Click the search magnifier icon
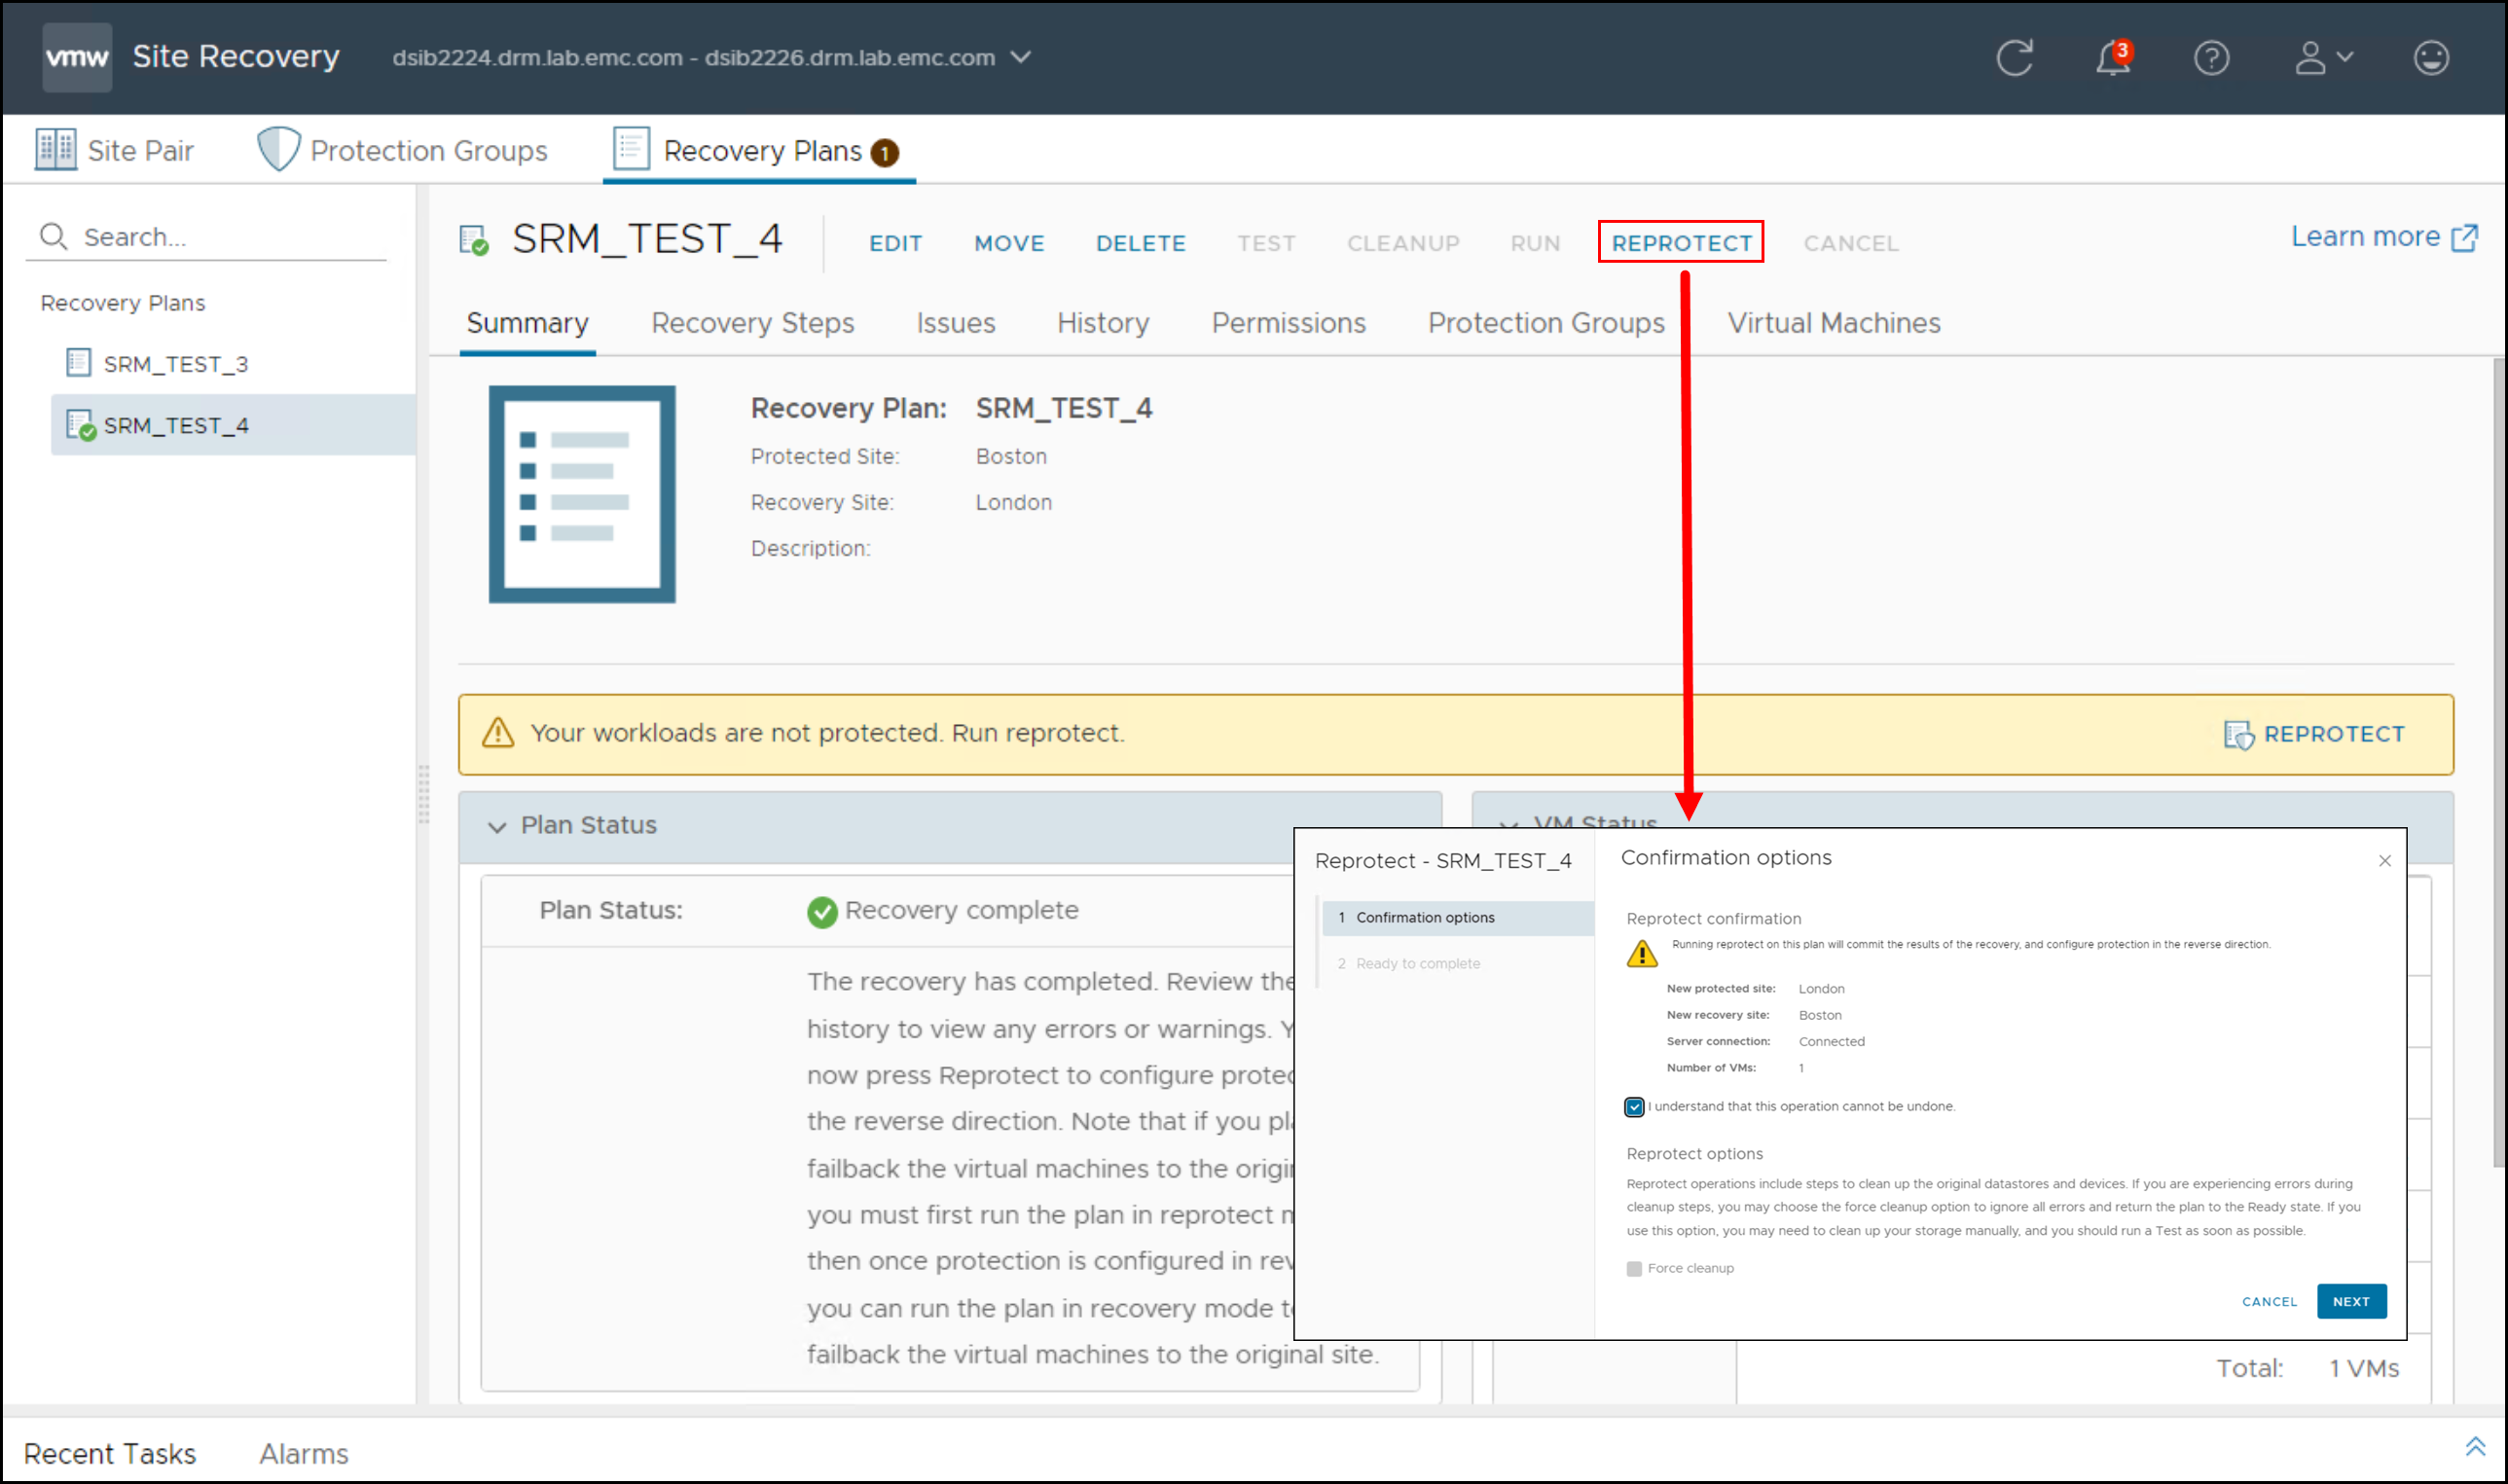Screen dimensions: 2508x1484 [53, 236]
